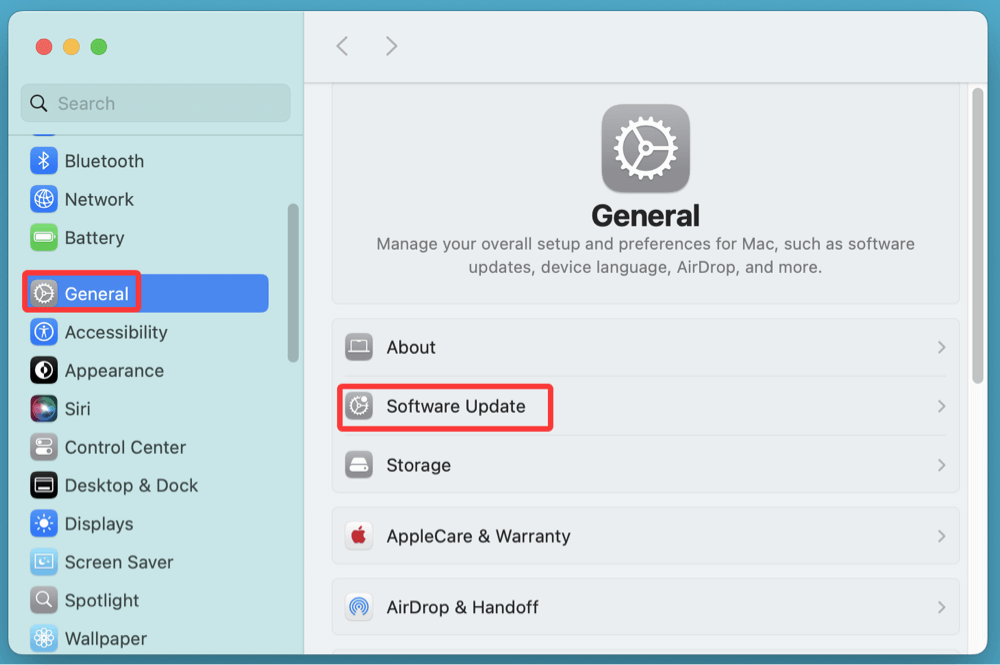The width and height of the screenshot is (1000, 665).
Task: Click the sidebar scrollbar
Action: click(293, 280)
